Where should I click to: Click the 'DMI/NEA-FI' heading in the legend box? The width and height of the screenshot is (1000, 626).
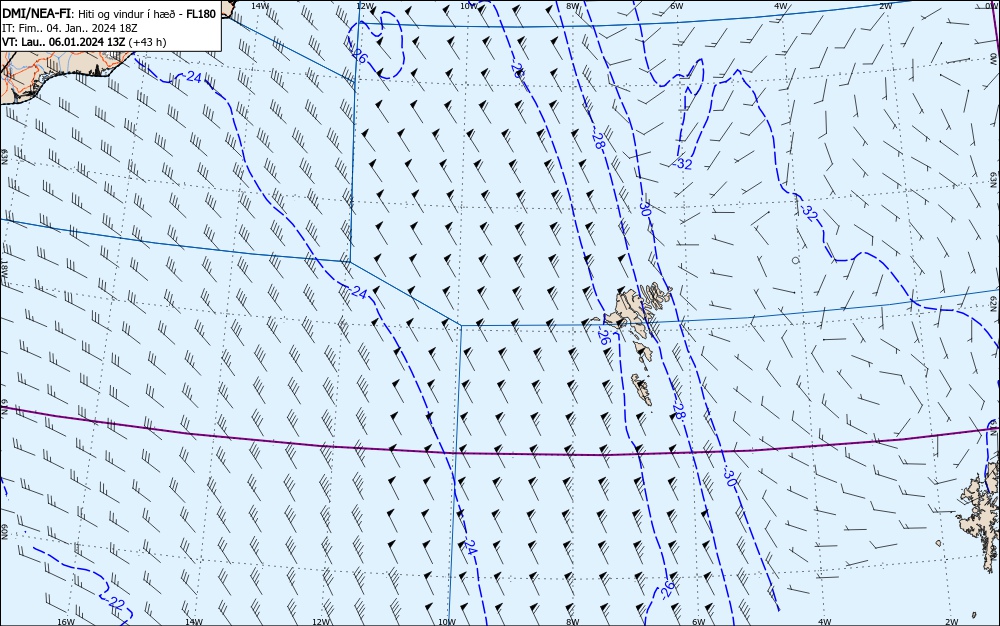tap(38, 14)
